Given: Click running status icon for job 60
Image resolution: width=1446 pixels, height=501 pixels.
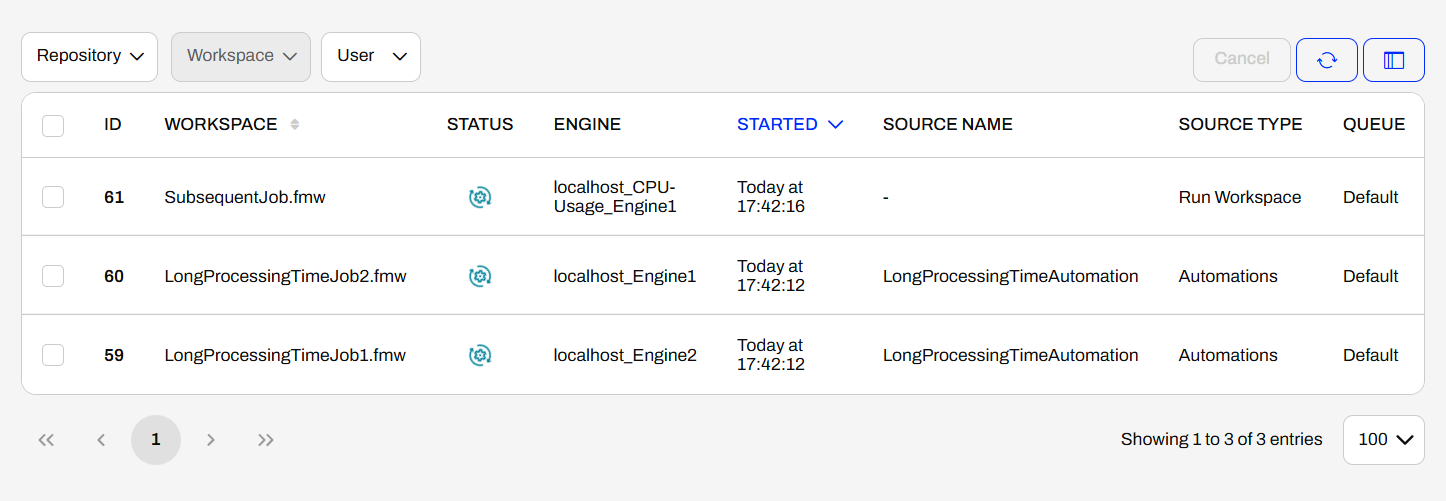Looking at the screenshot, I should [x=480, y=276].
